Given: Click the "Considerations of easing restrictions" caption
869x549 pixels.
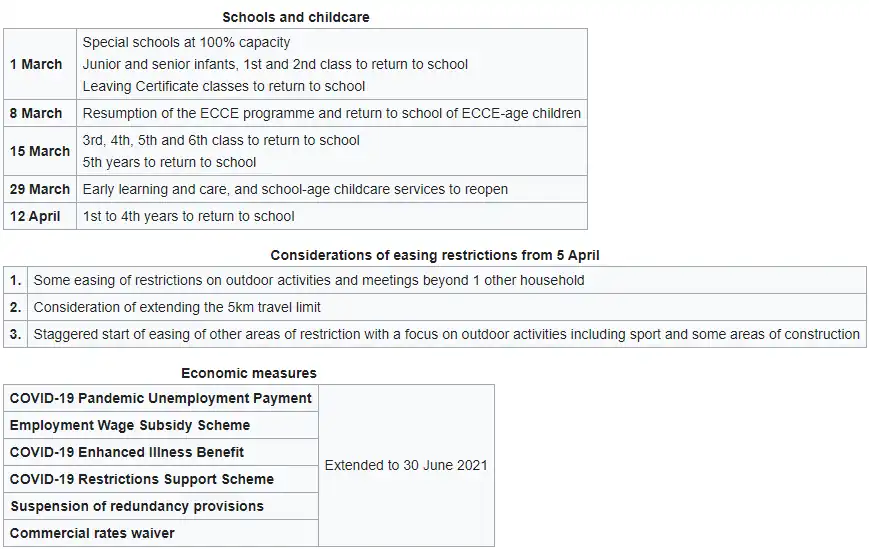Looking at the screenshot, I should [x=434, y=255].
